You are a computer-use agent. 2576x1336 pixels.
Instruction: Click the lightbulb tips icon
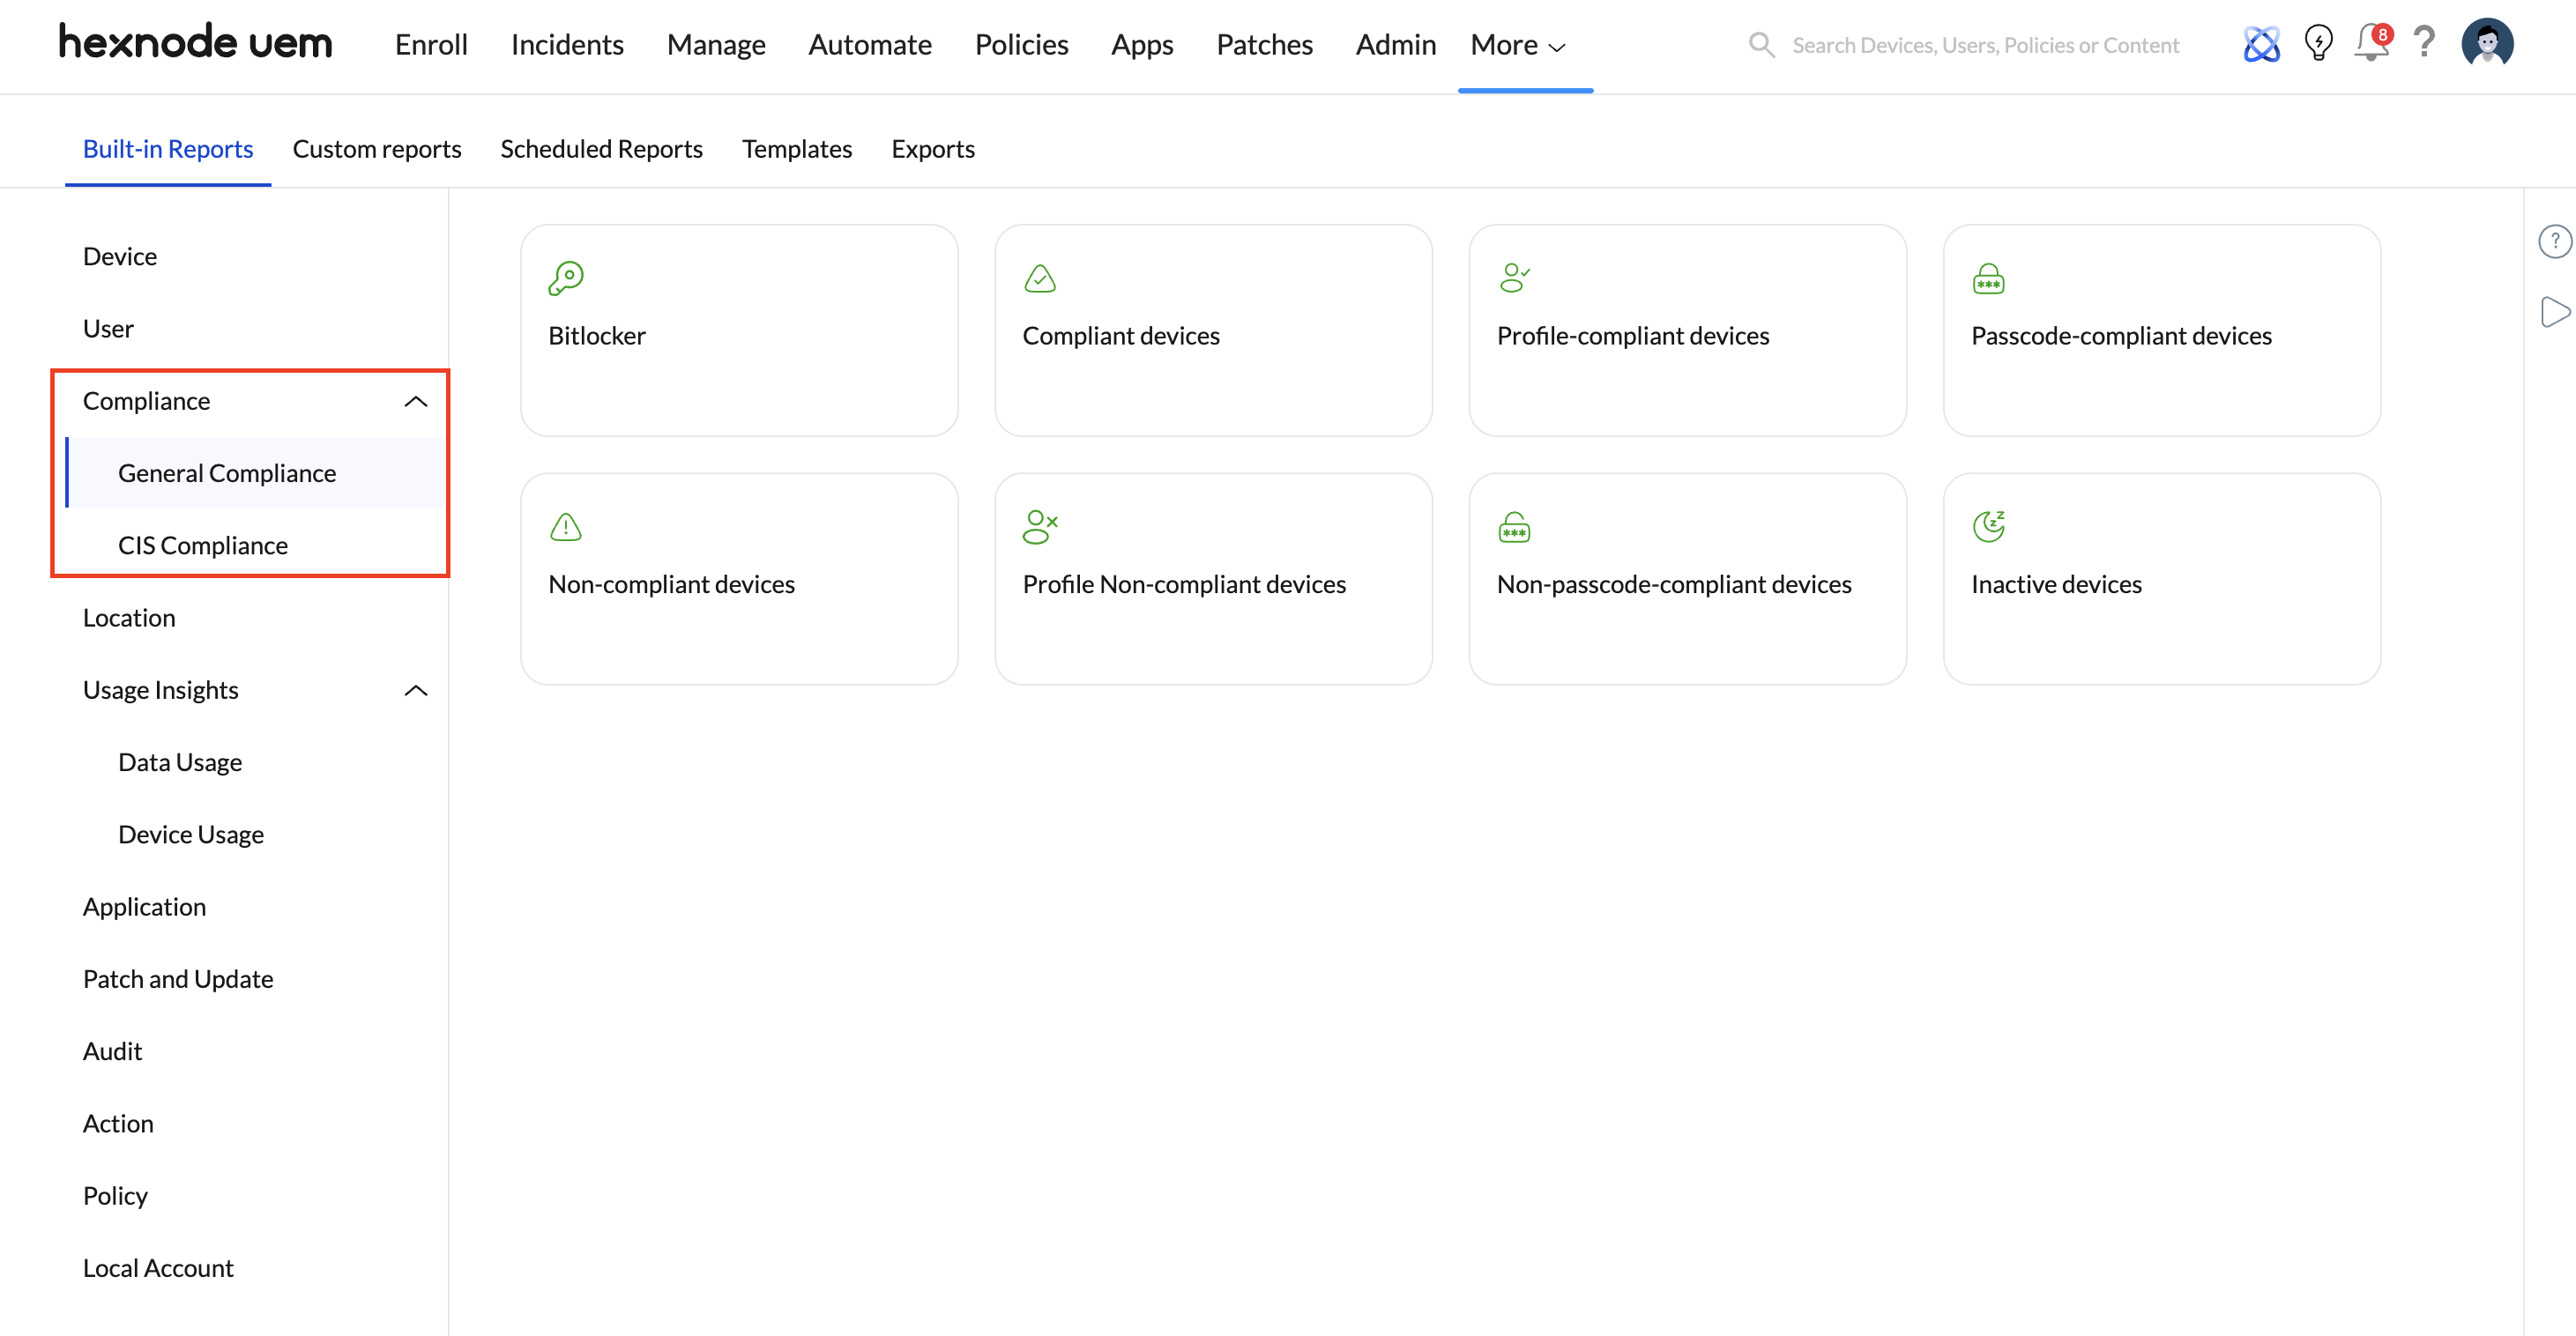click(x=2318, y=43)
